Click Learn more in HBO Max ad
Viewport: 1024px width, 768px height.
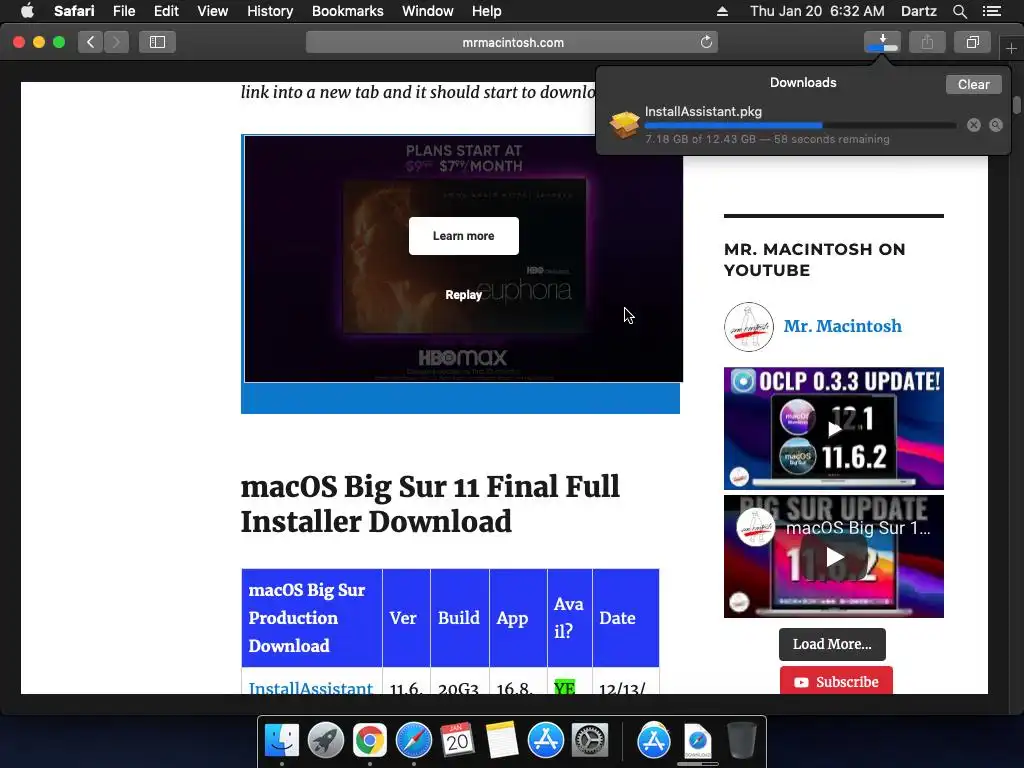464,236
